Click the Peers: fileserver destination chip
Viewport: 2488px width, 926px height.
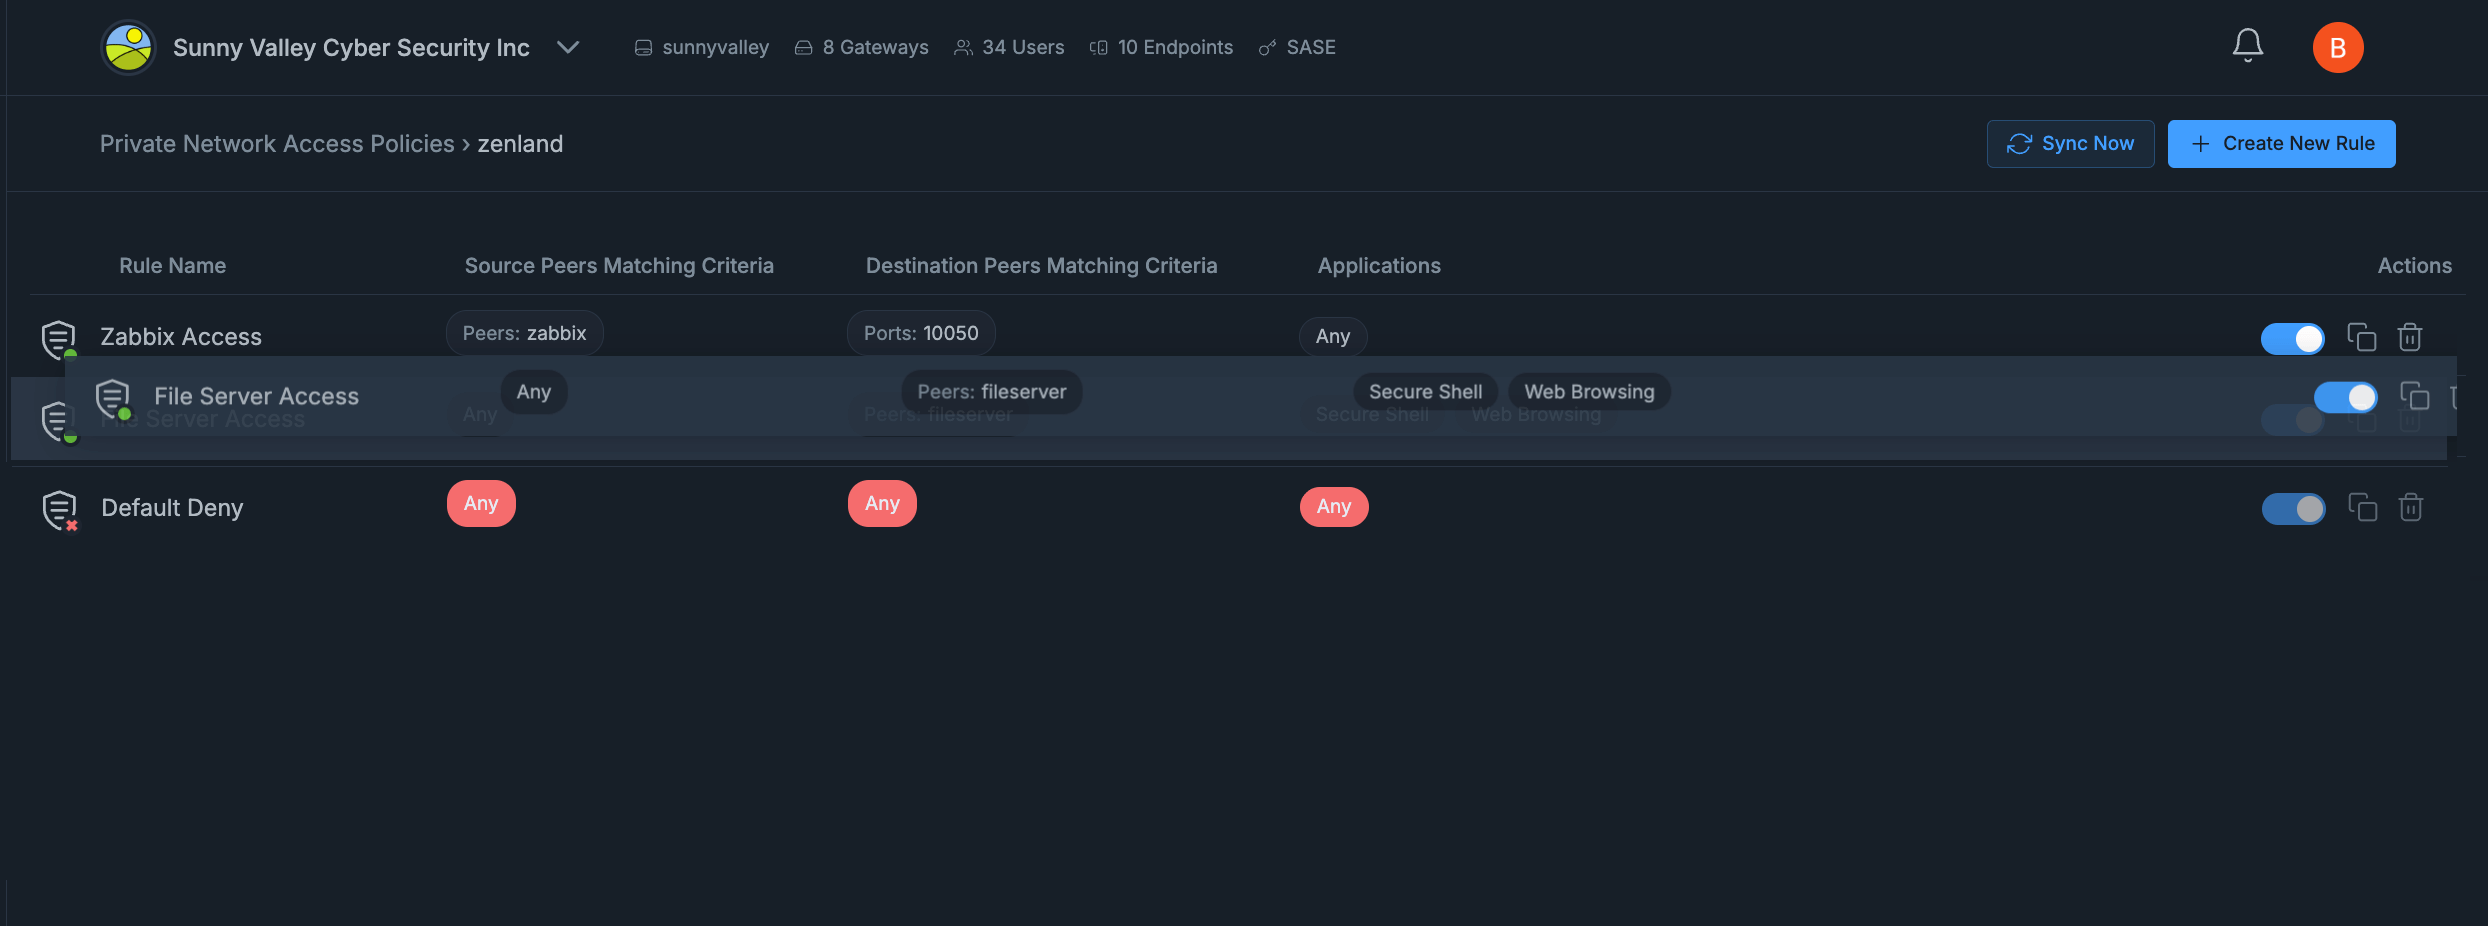pyautogui.click(x=991, y=391)
